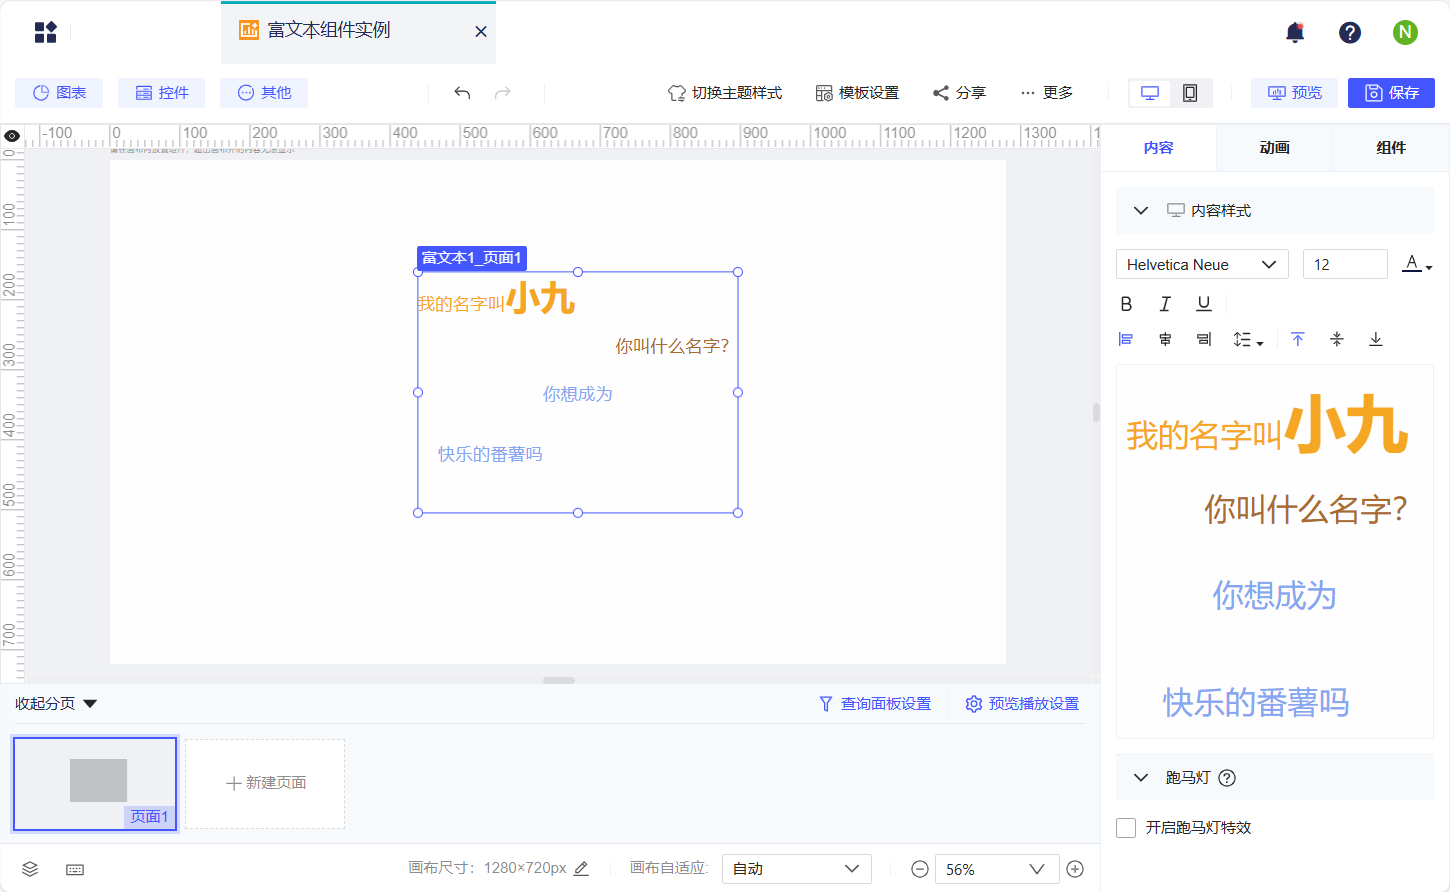Center text horizontally
This screenshot has width=1450, height=892.
pos(1165,340)
